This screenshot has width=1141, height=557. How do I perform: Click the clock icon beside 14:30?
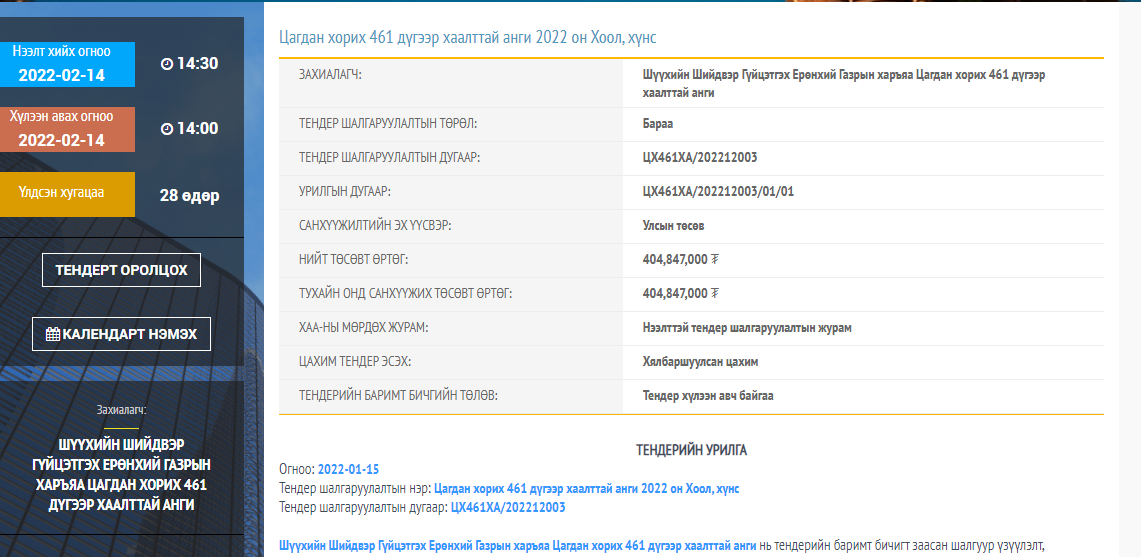(167, 64)
